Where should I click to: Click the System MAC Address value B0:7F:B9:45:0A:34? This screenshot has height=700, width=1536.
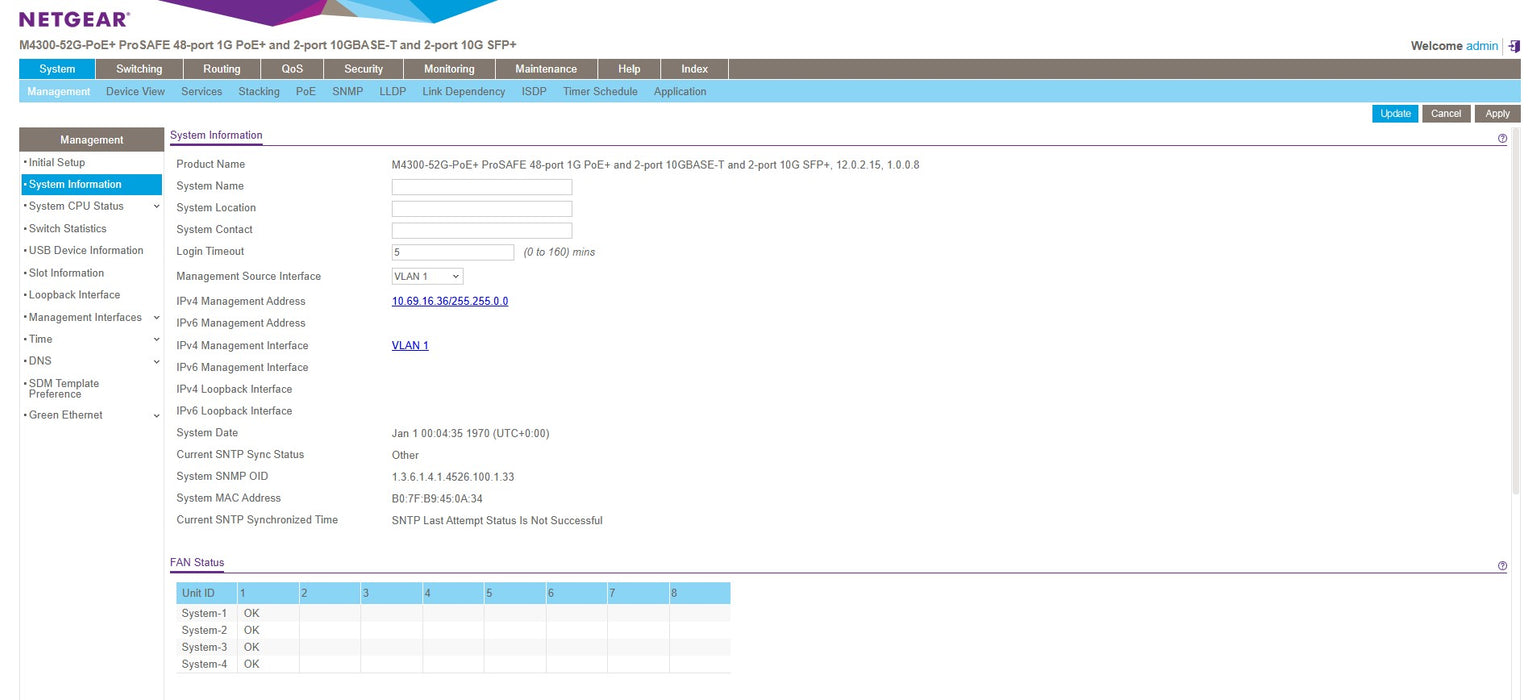(437, 499)
